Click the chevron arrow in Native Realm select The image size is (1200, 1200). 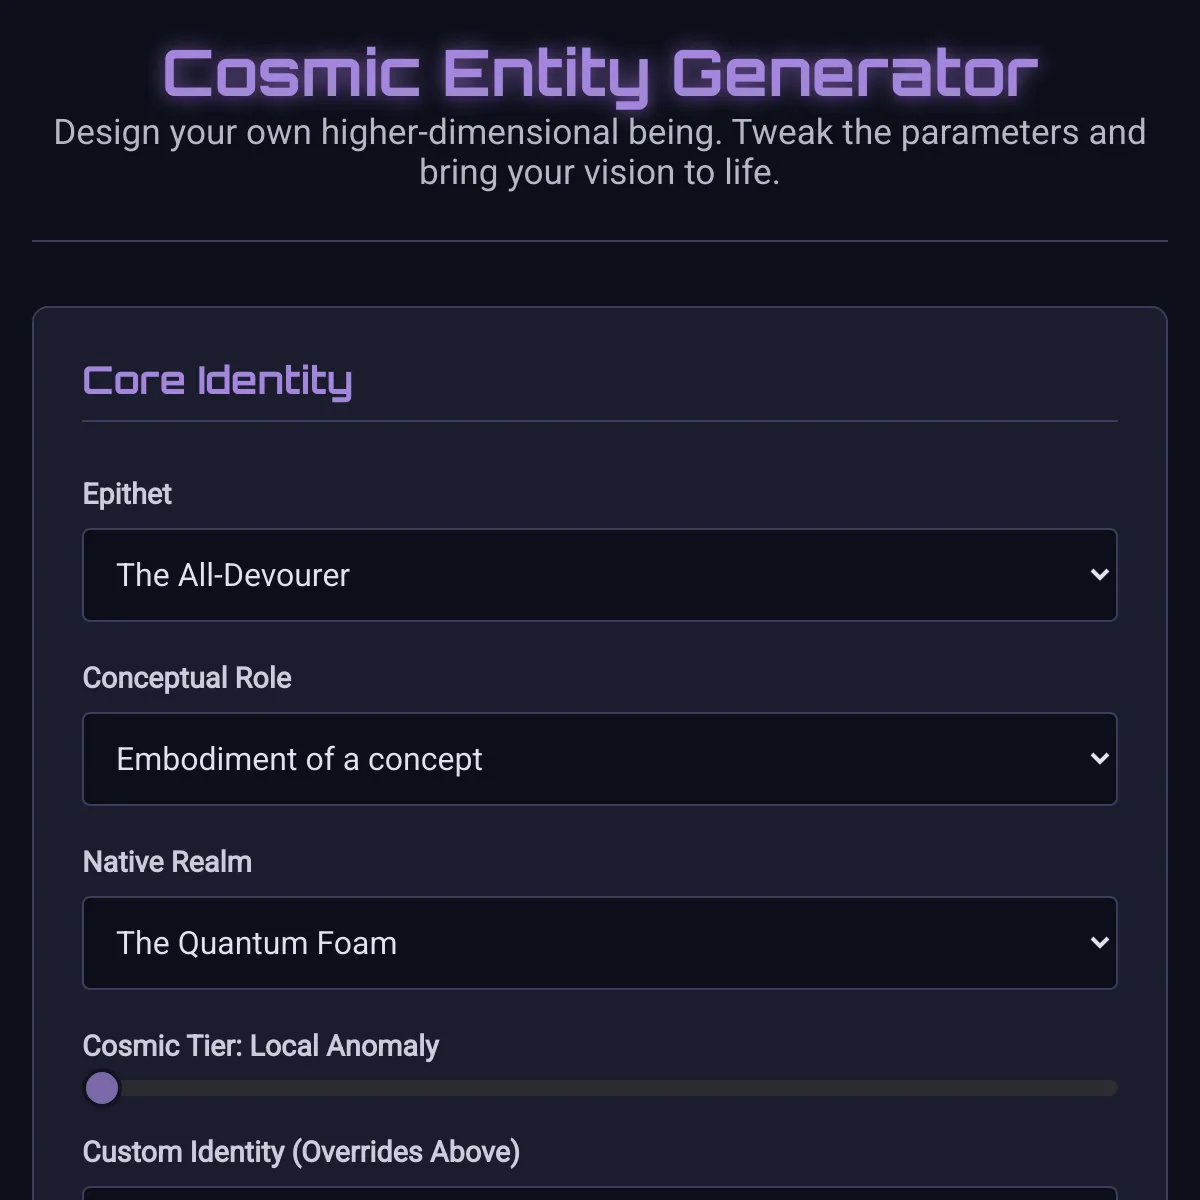tap(1099, 943)
